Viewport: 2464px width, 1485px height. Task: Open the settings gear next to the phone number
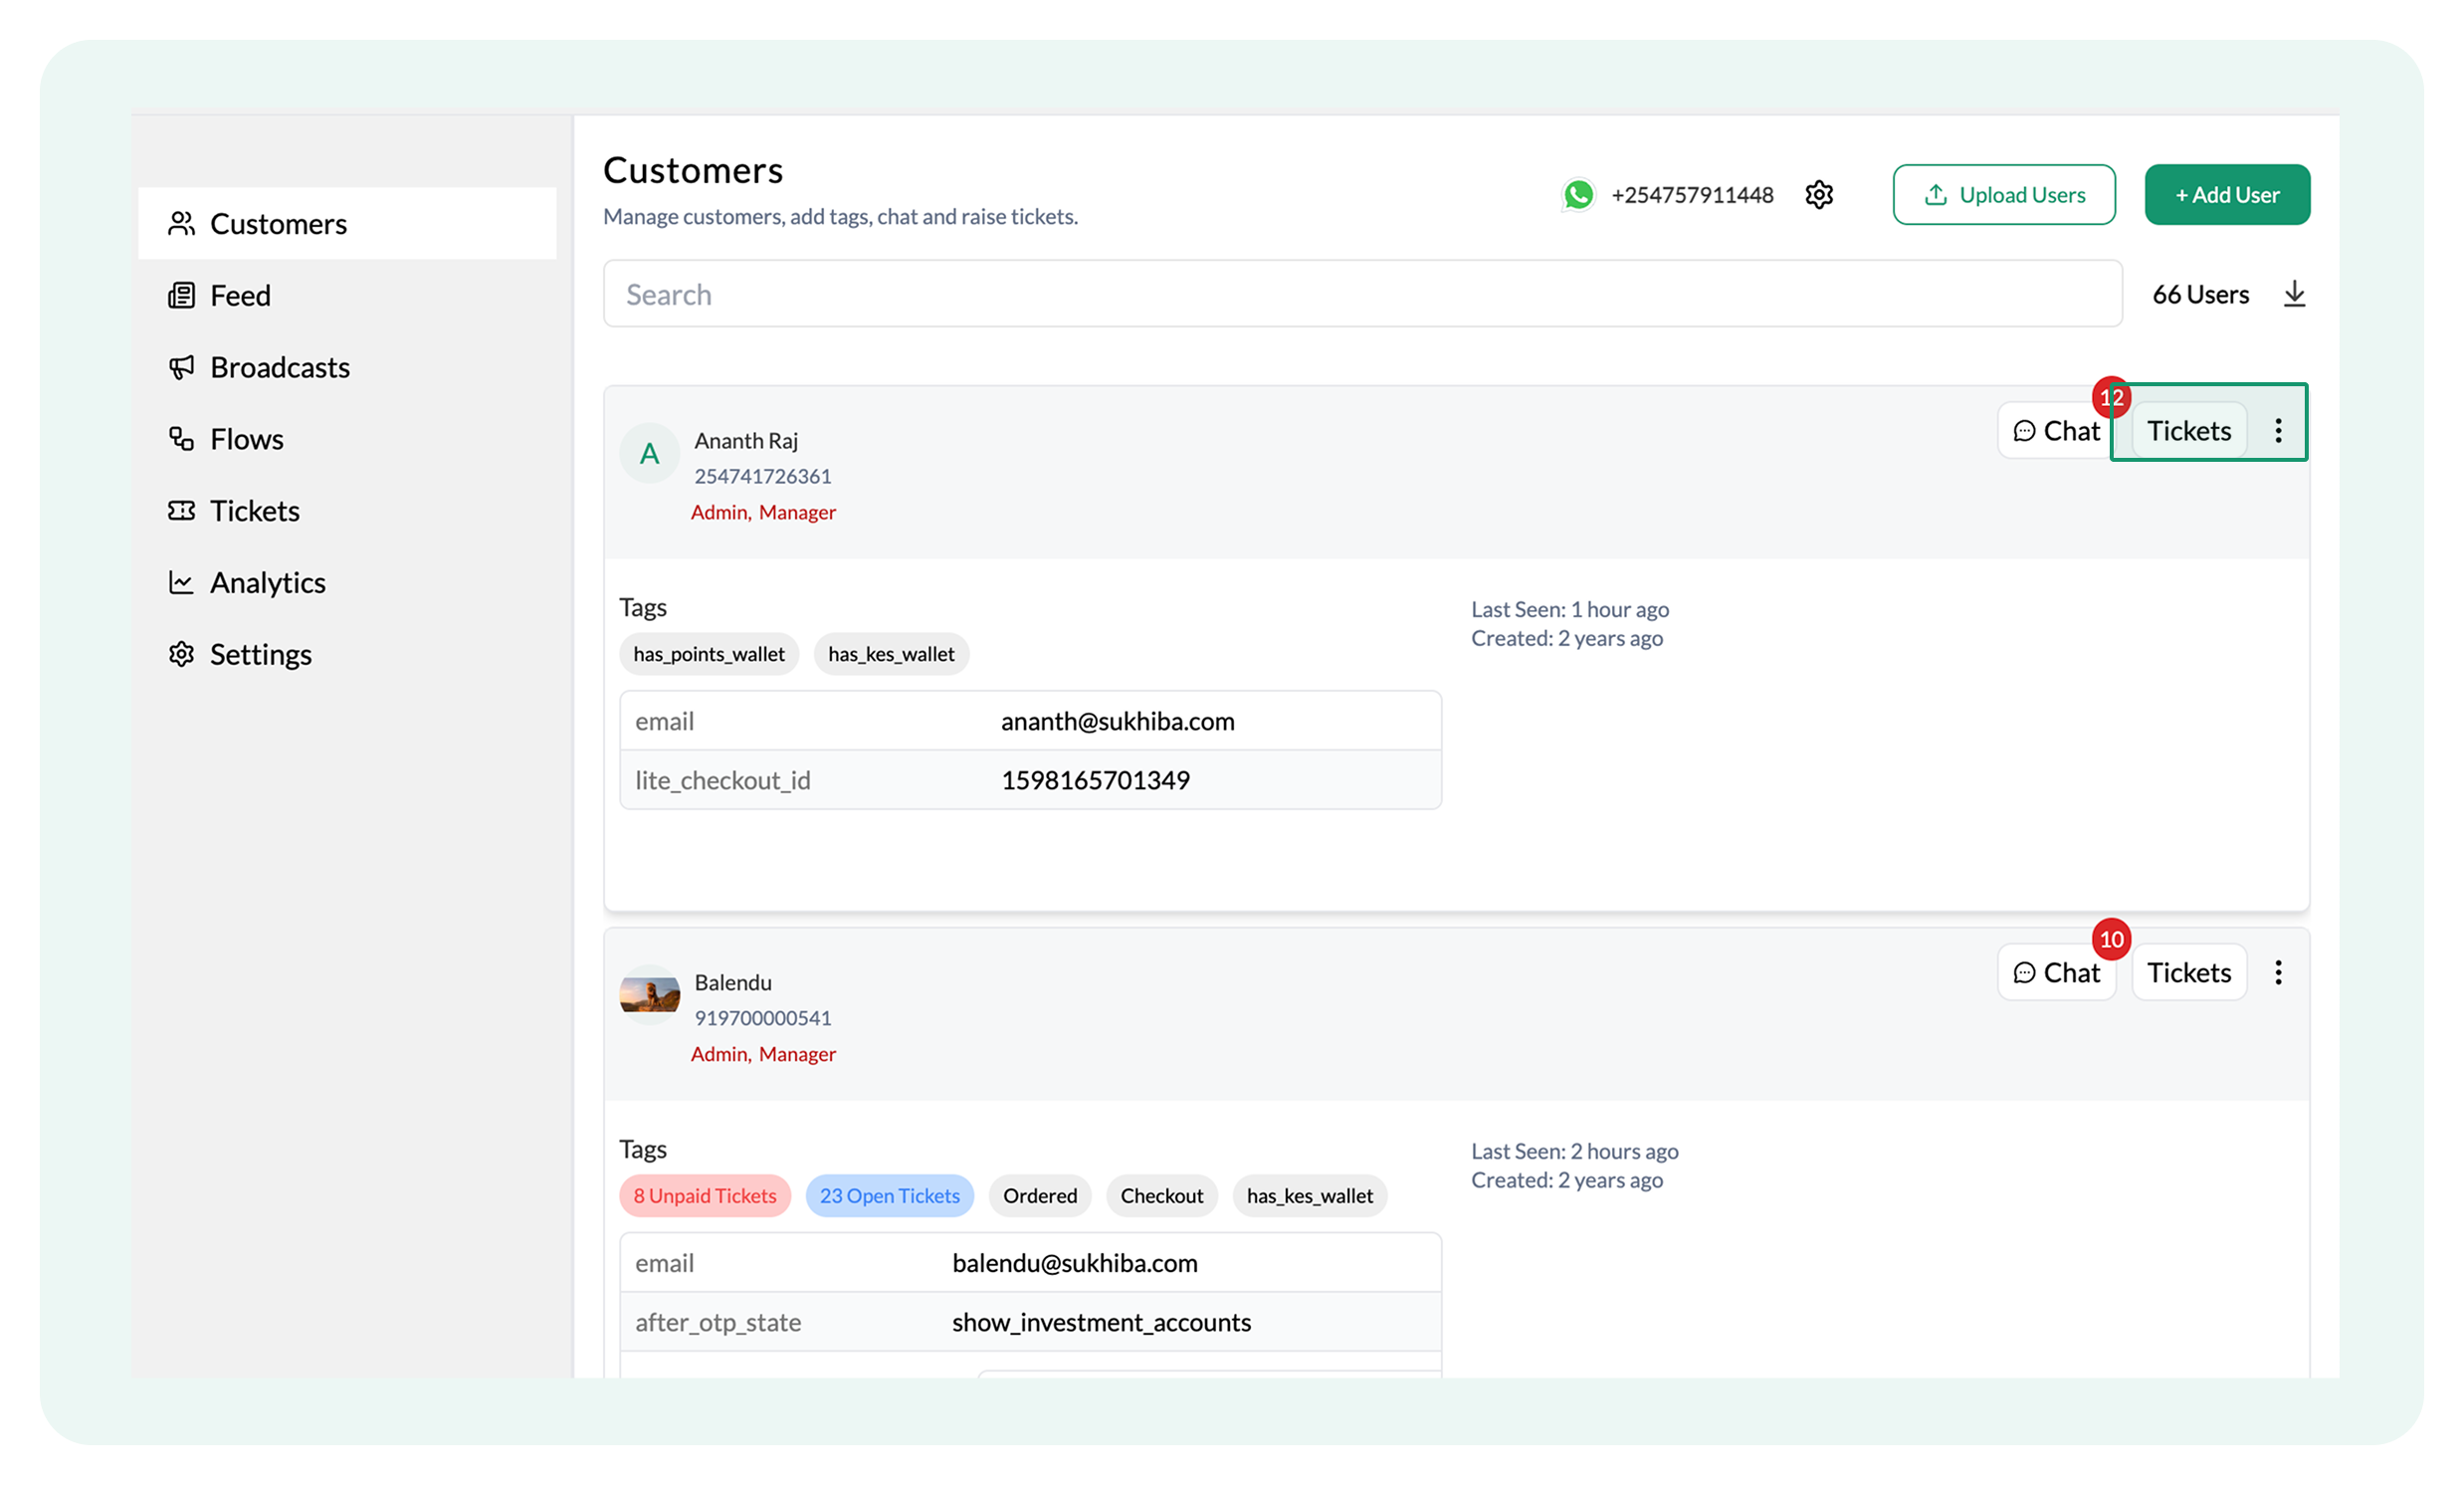click(x=1819, y=195)
